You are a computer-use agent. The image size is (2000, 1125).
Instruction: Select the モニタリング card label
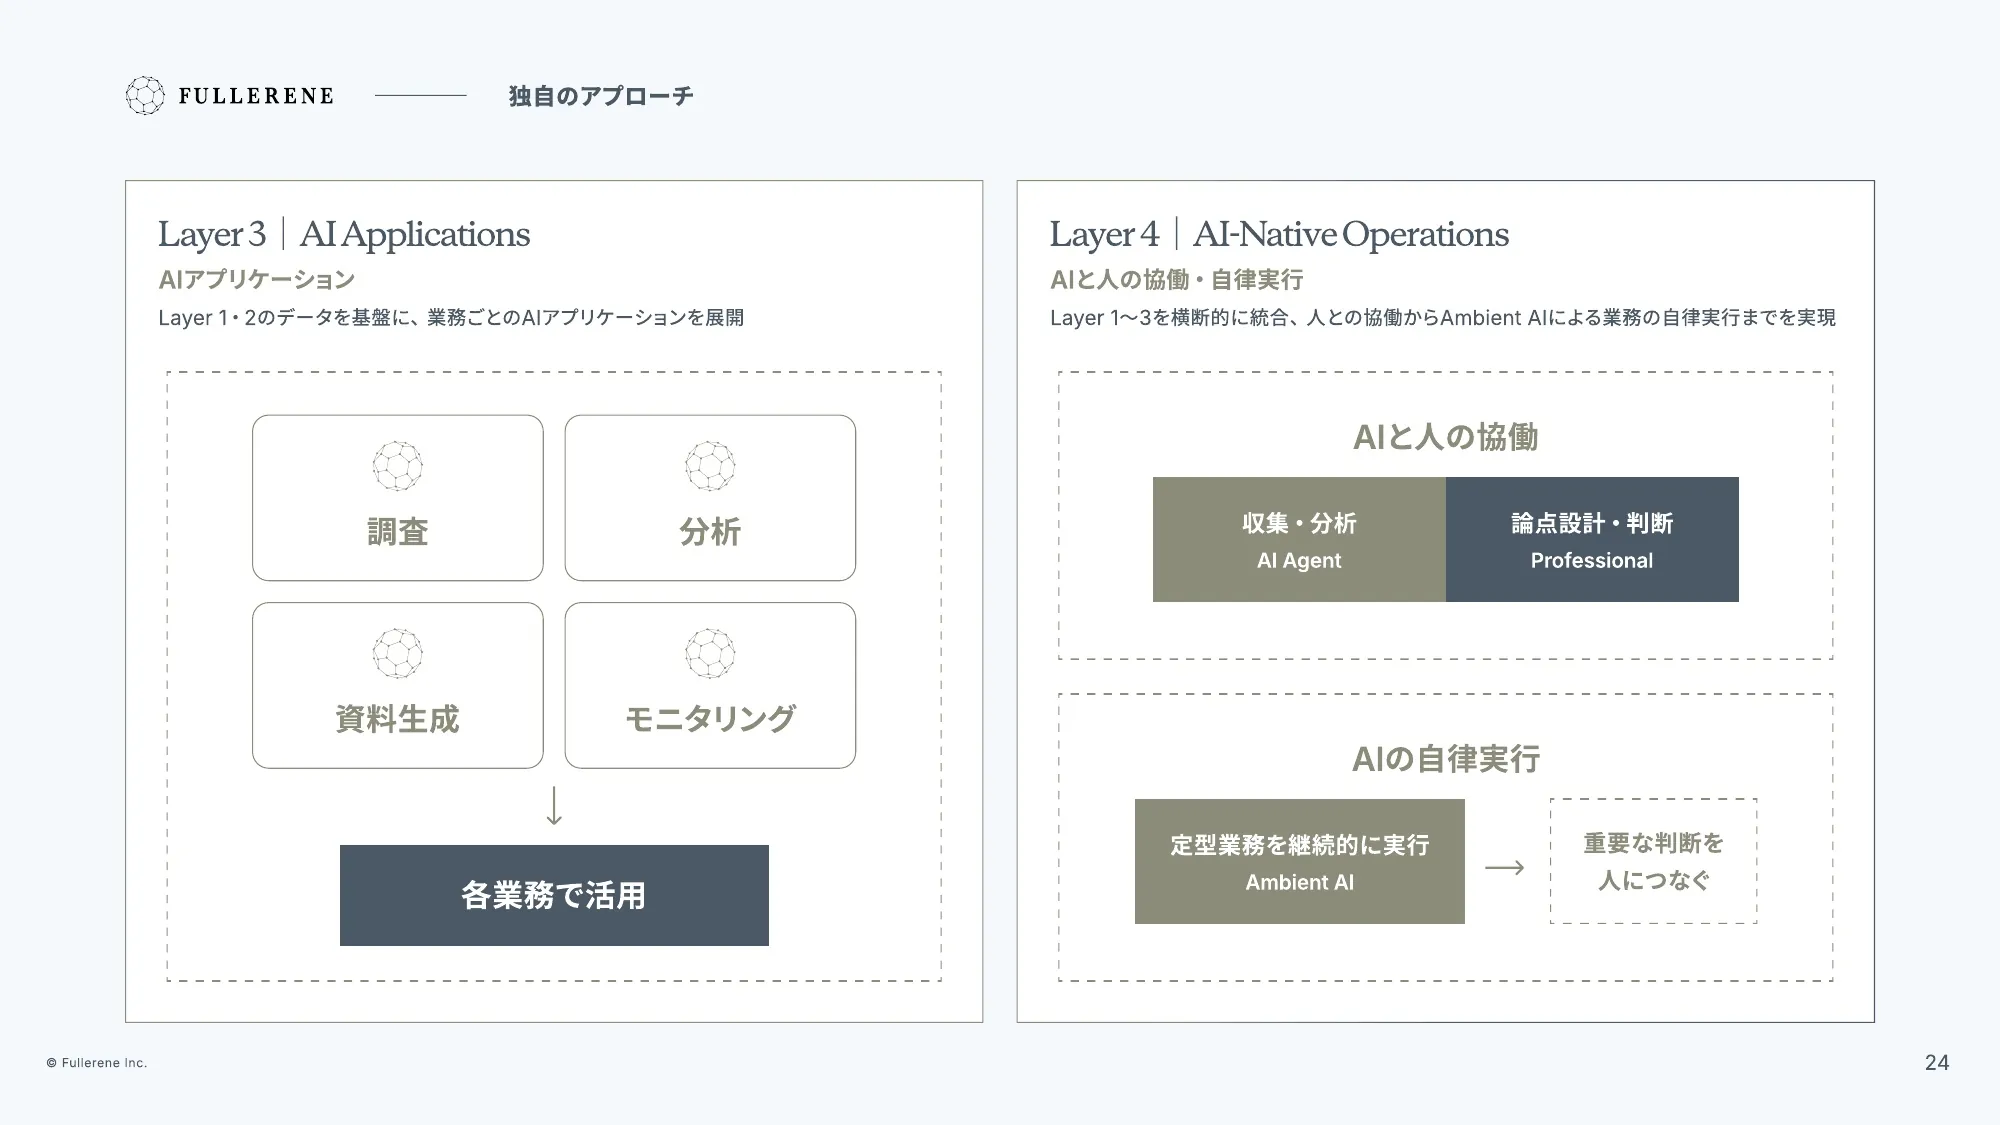pos(710,719)
